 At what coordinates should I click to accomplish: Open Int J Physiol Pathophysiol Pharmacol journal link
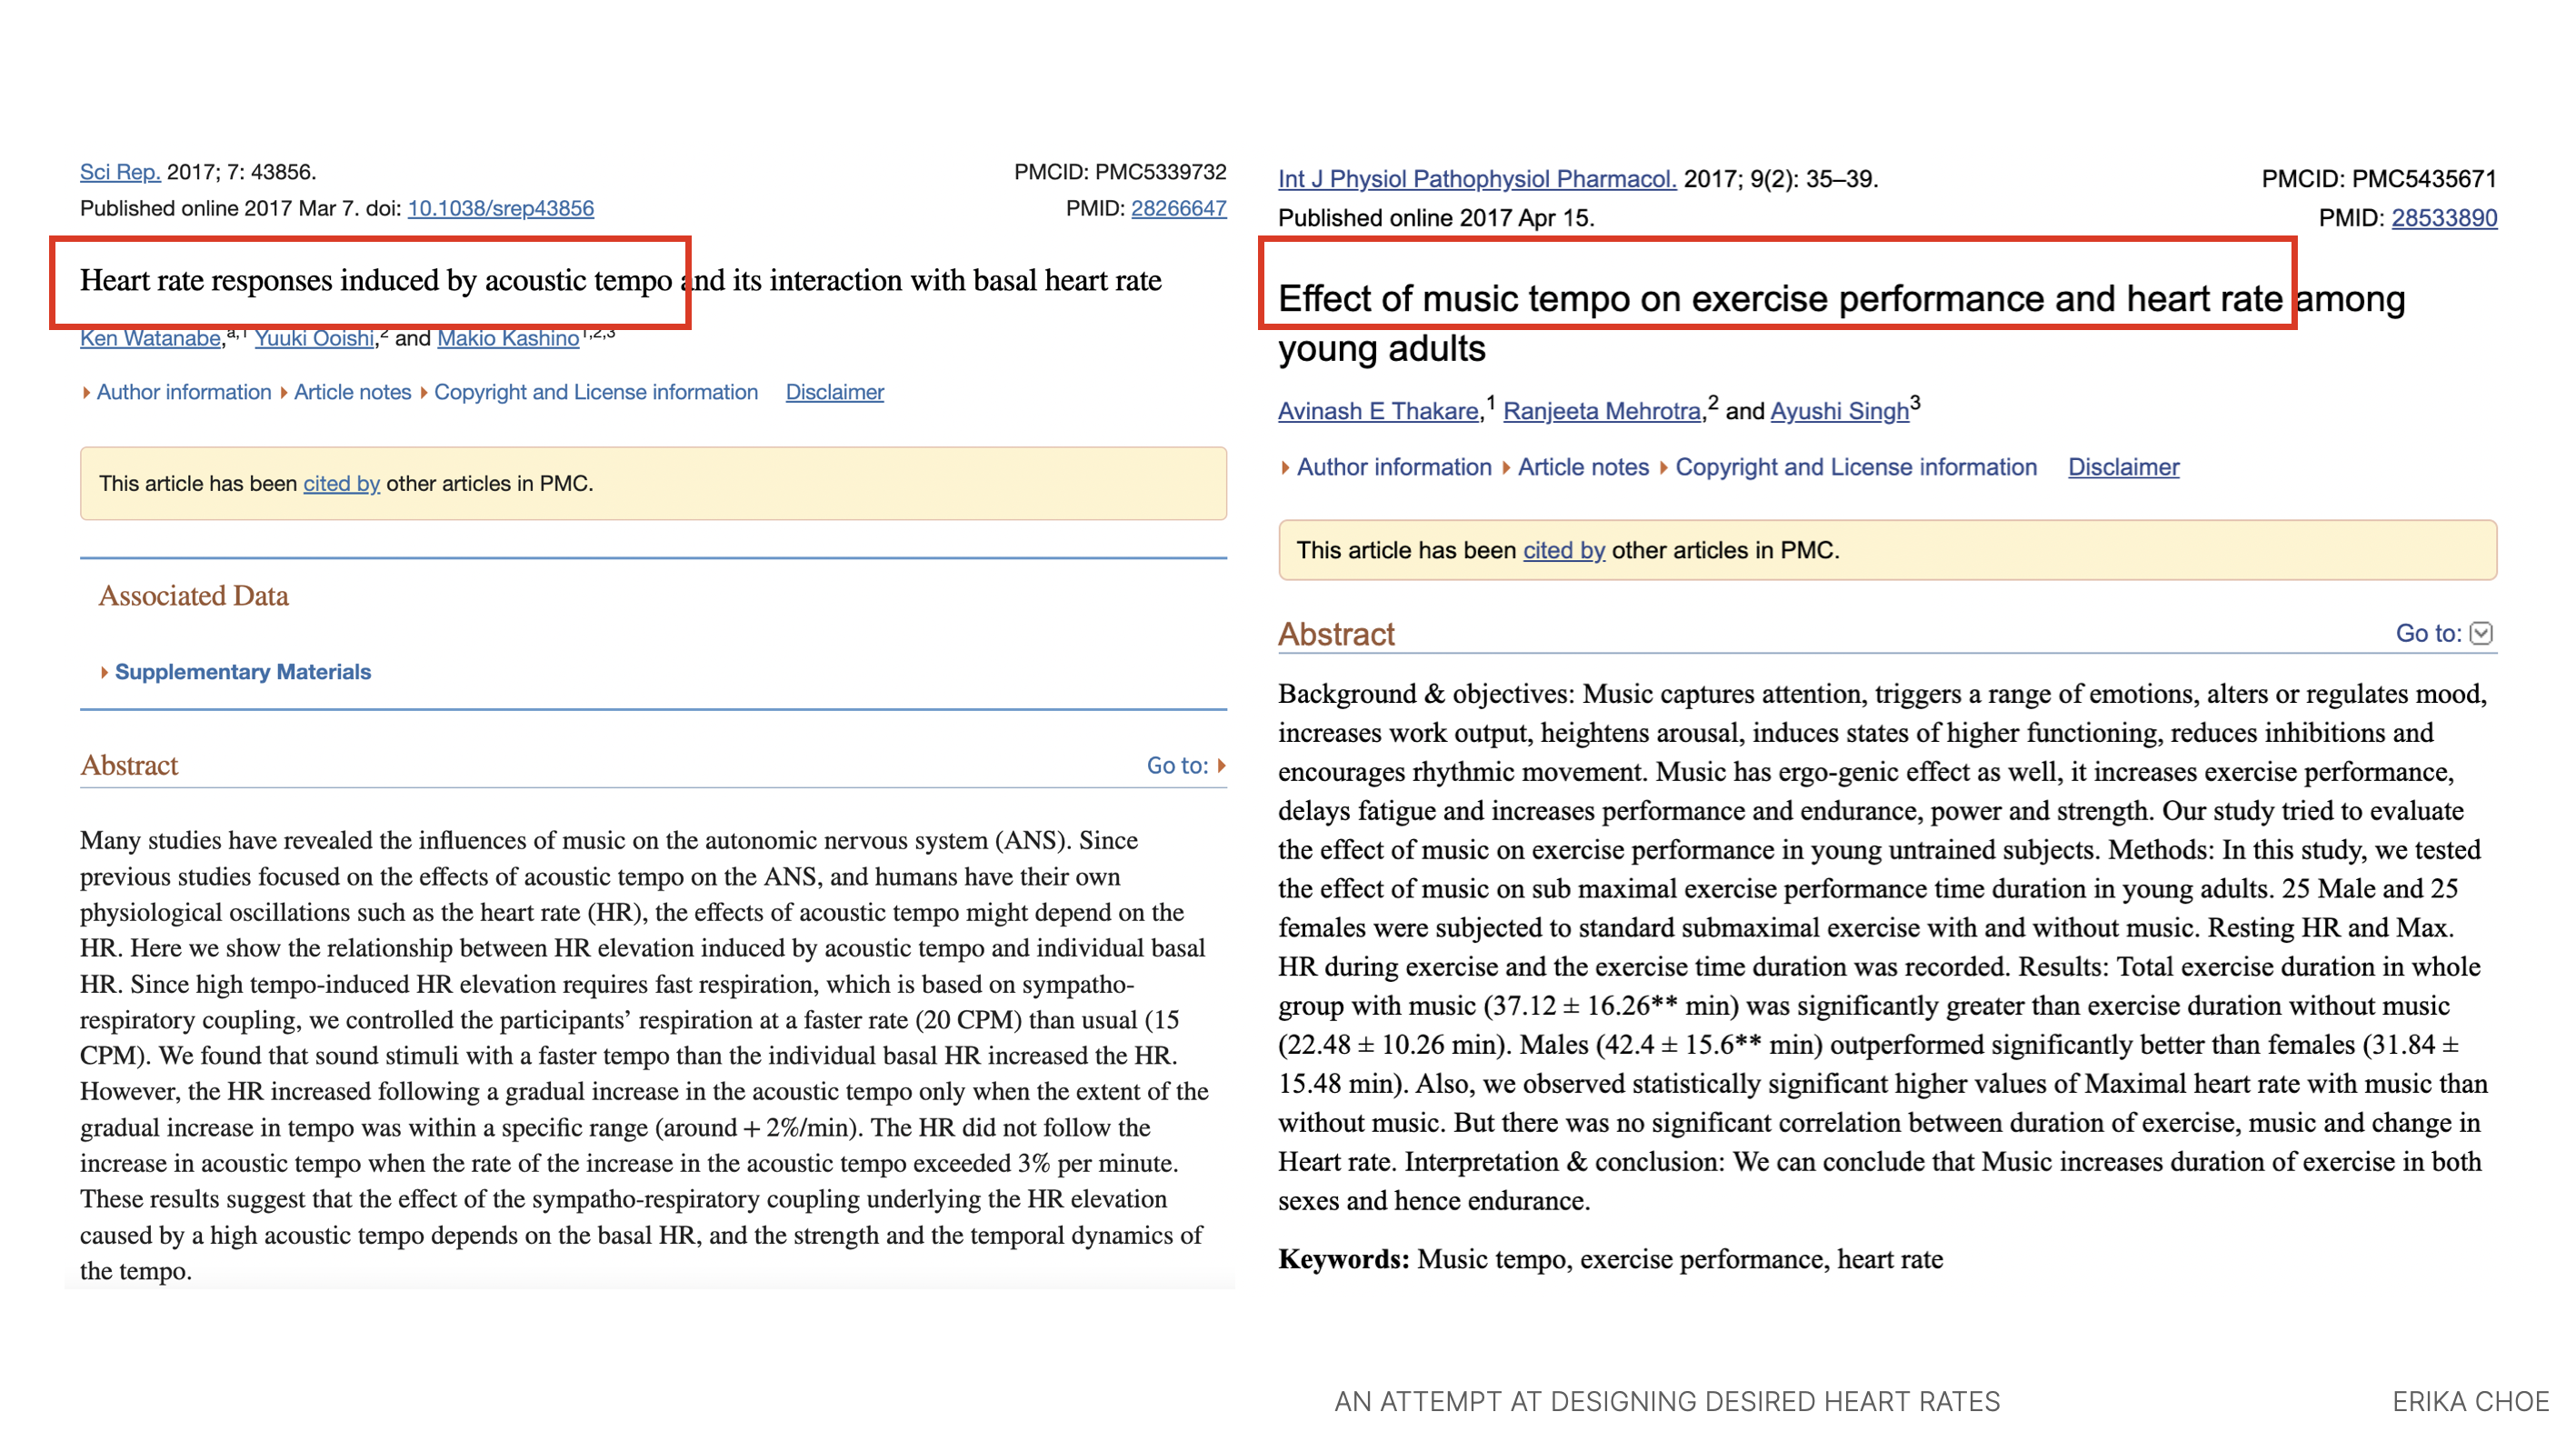coord(1477,179)
